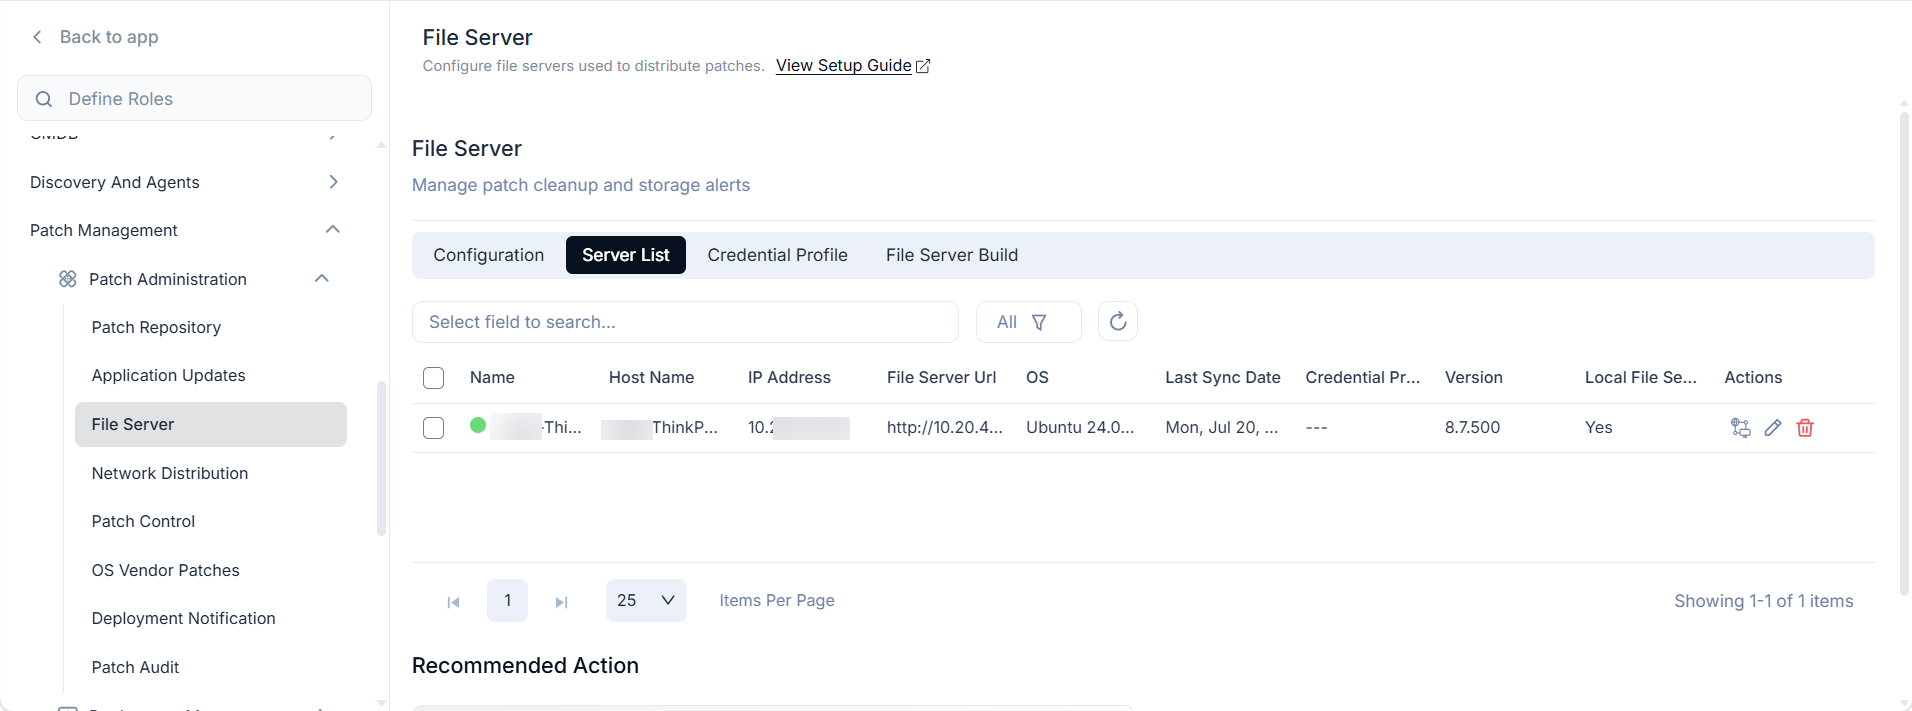The height and width of the screenshot is (711, 1912).
Task: Click the Host Name column header
Action: [651, 377]
